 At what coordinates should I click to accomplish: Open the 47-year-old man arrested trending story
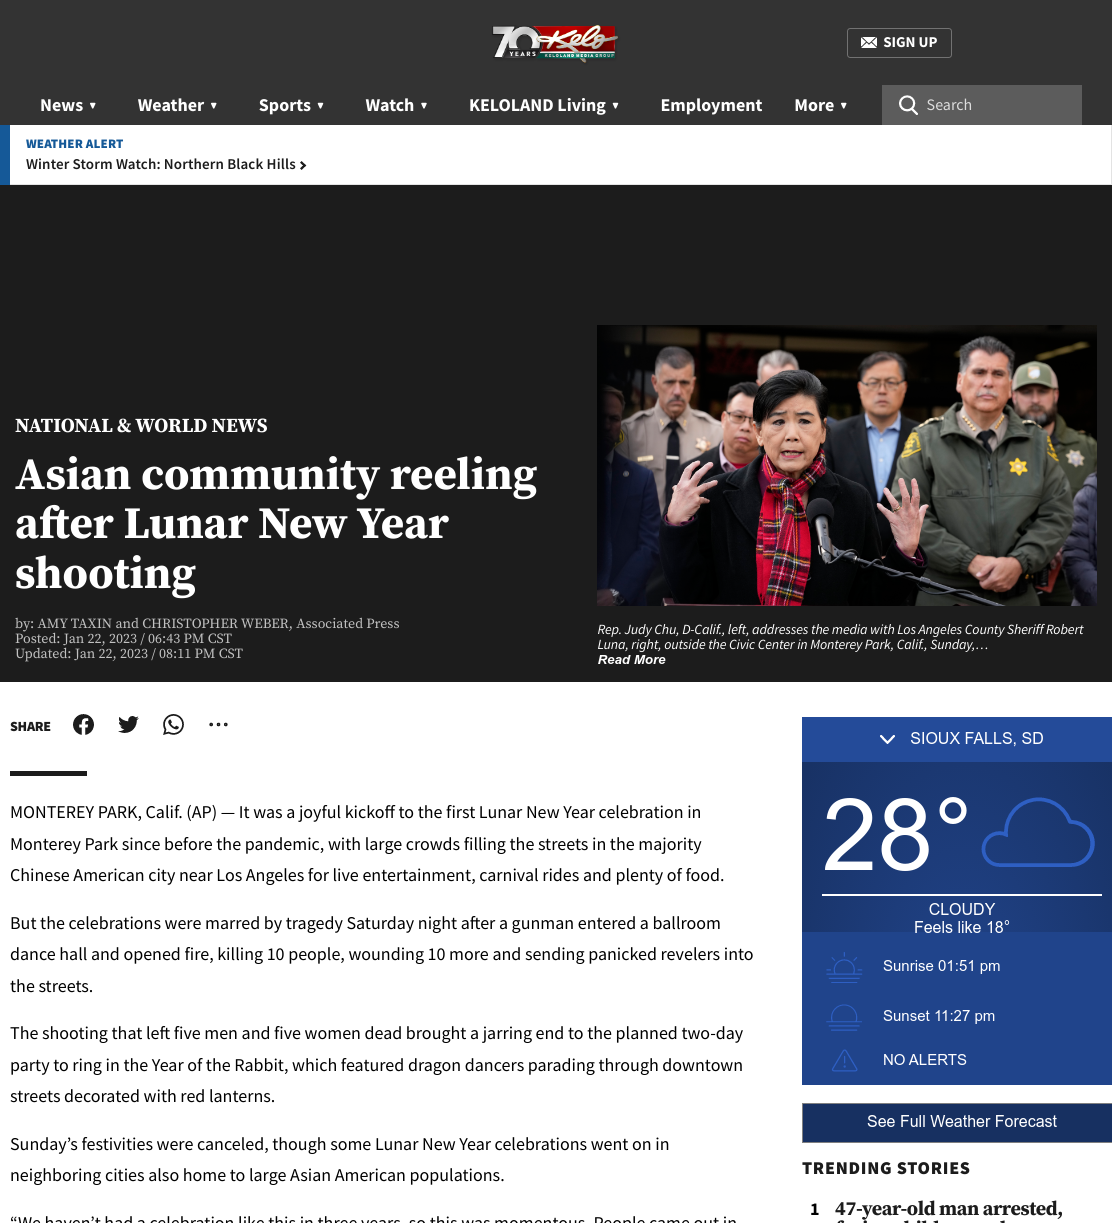948,1210
